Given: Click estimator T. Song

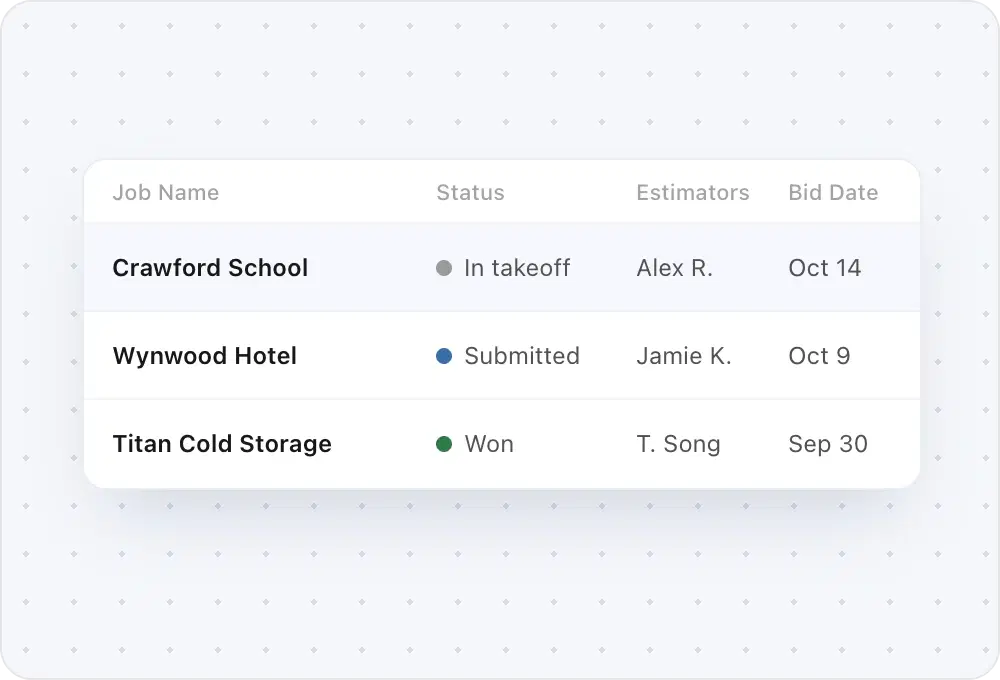Looking at the screenshot, I should point(679,444).
